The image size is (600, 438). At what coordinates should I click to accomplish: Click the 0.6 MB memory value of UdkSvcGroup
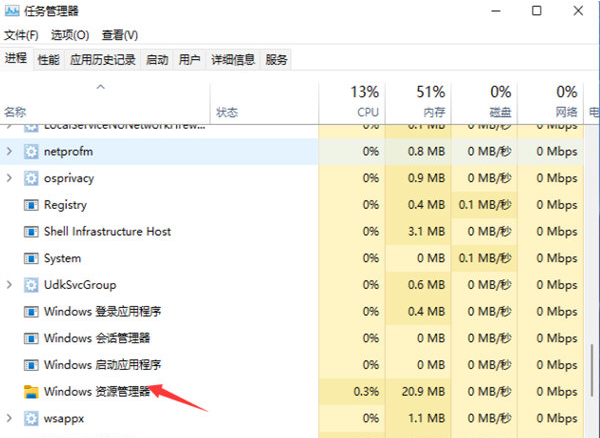[x=426, y=285]
